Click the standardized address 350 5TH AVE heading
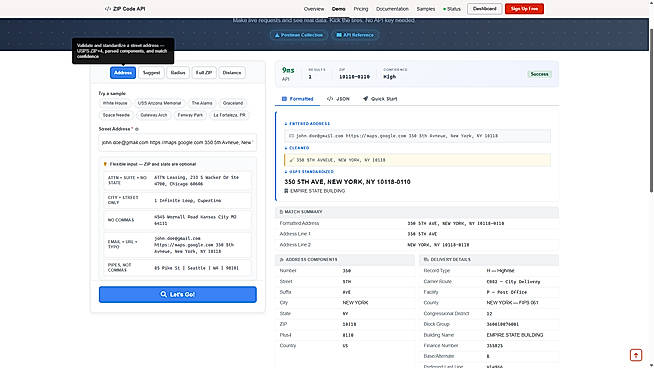The image size is (654, 368). pyautogui.click(x=347, y=182)
